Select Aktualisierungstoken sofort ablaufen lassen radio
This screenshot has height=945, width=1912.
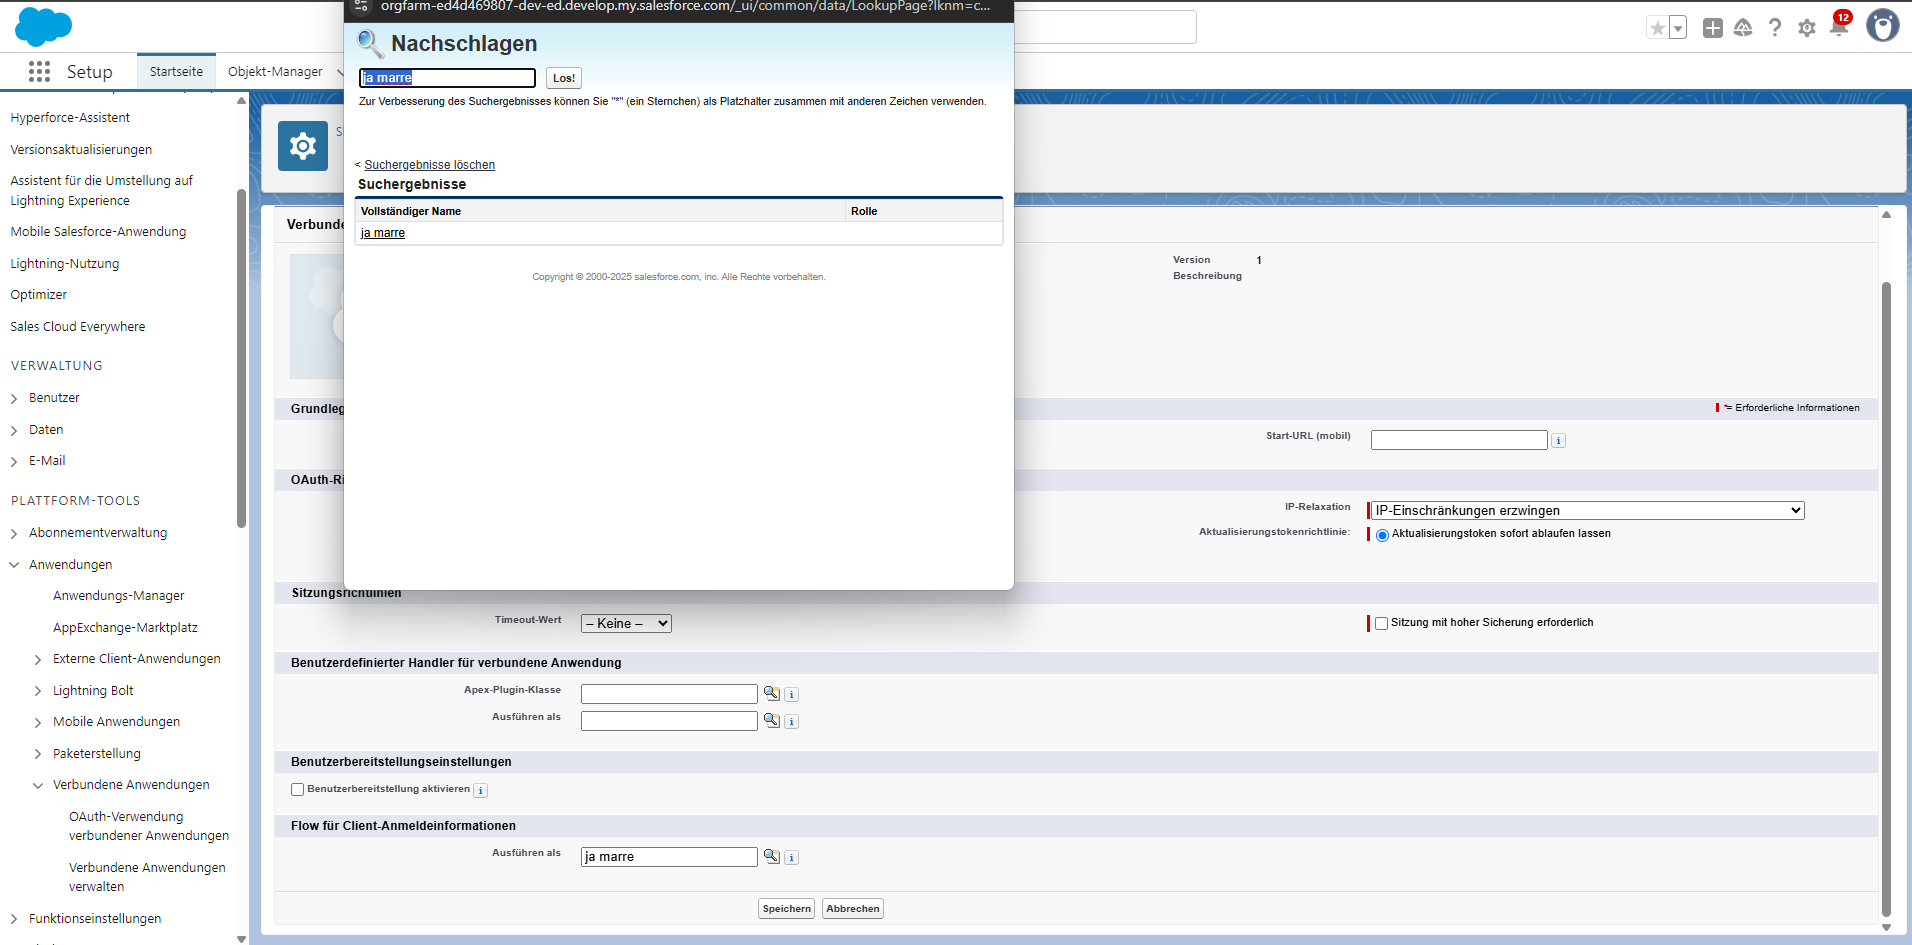[1382, 535]
